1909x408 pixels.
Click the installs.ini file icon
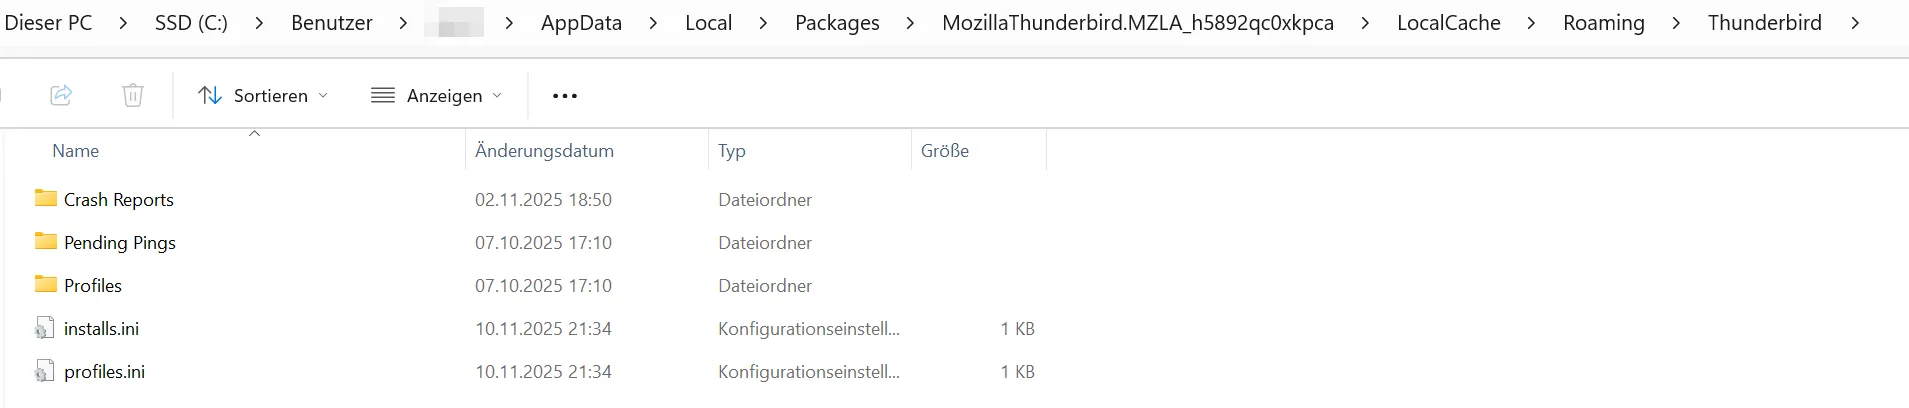tap(44, 328)
